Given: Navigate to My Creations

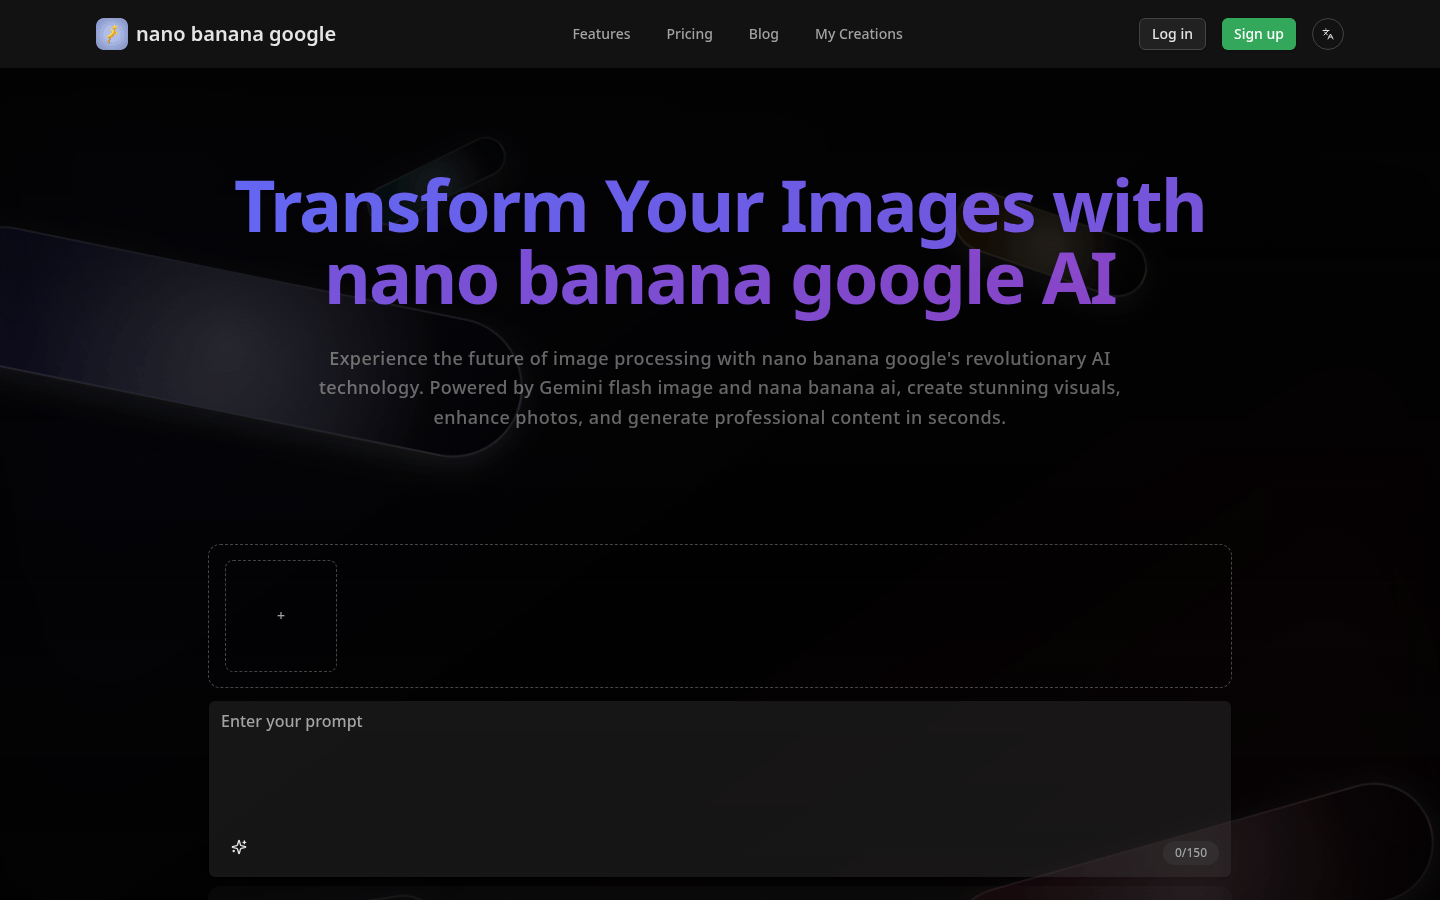Looking at the screenshot, I should pyautogui.click(x=858, y=34).
